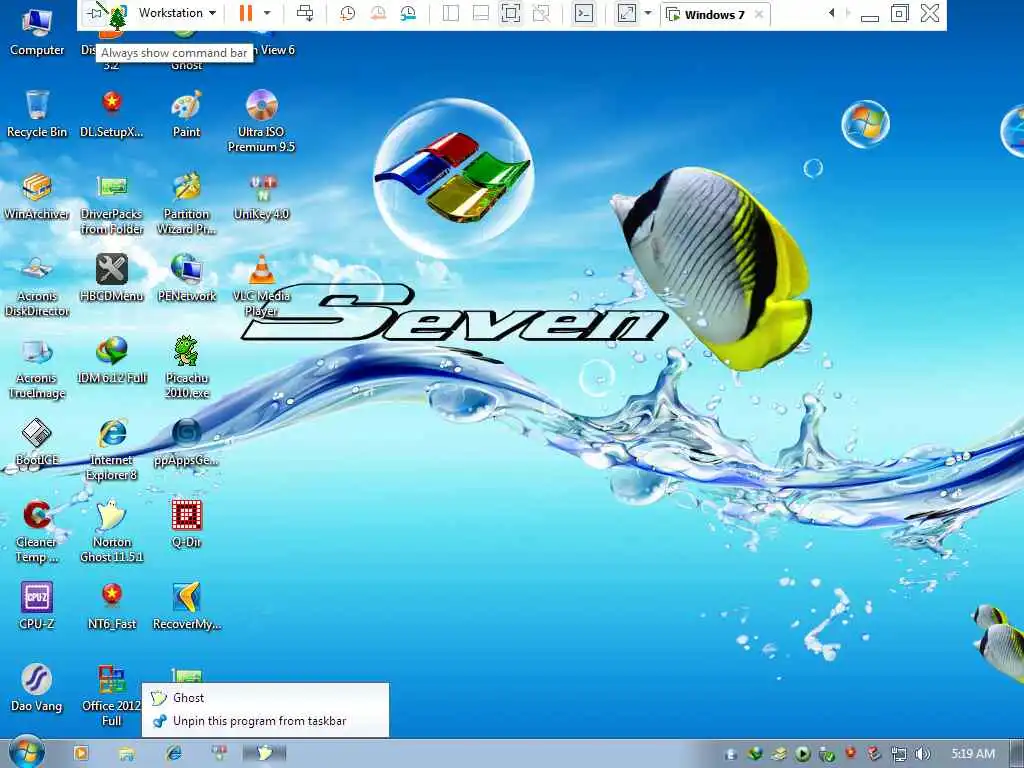Open the snapshot manager icon
1024x768 pixels.
pos(408,12)
